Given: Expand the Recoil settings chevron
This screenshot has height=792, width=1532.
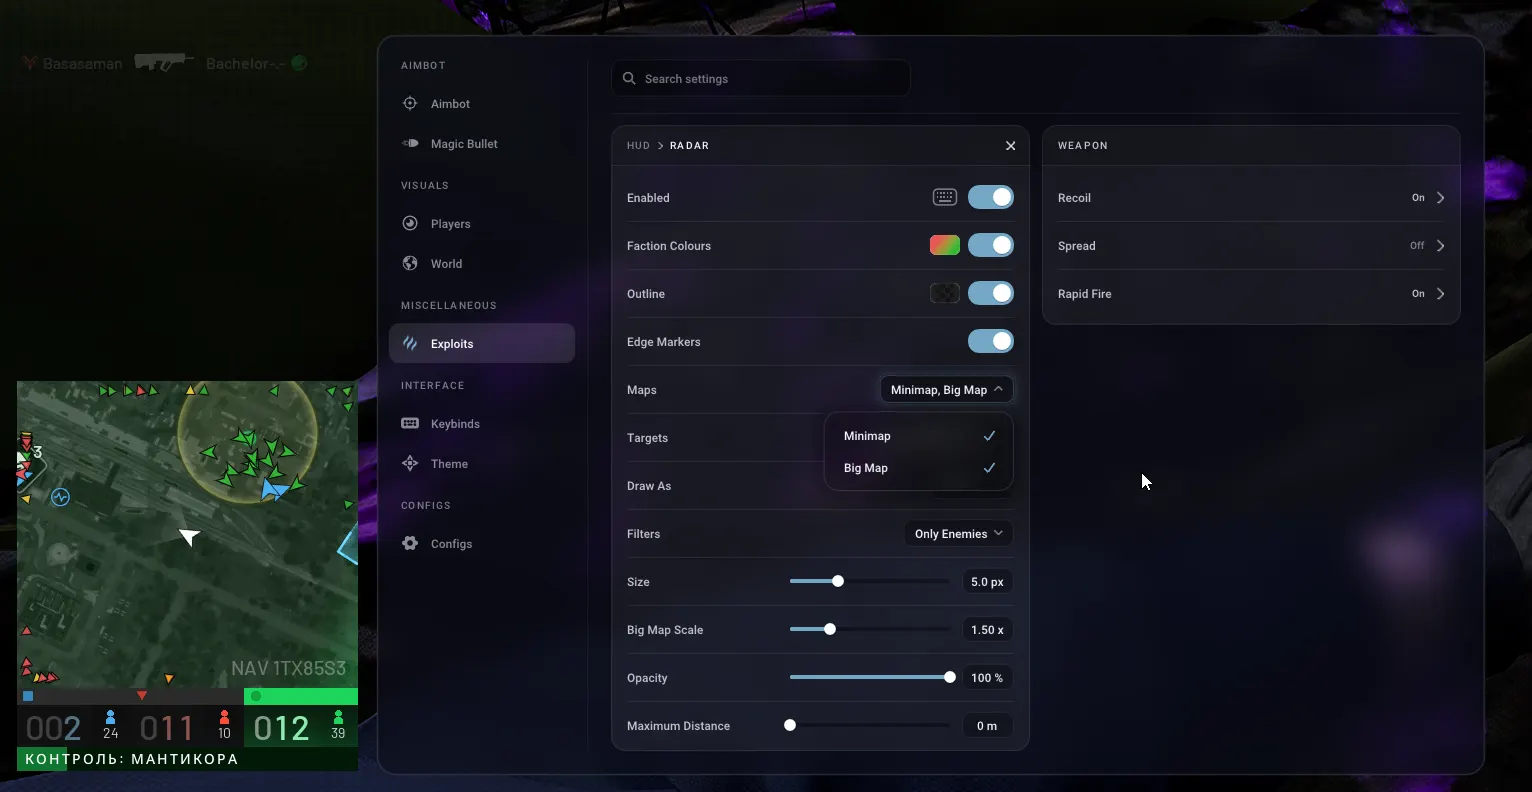Looking at the screenshot, I should click(1440, 197).
